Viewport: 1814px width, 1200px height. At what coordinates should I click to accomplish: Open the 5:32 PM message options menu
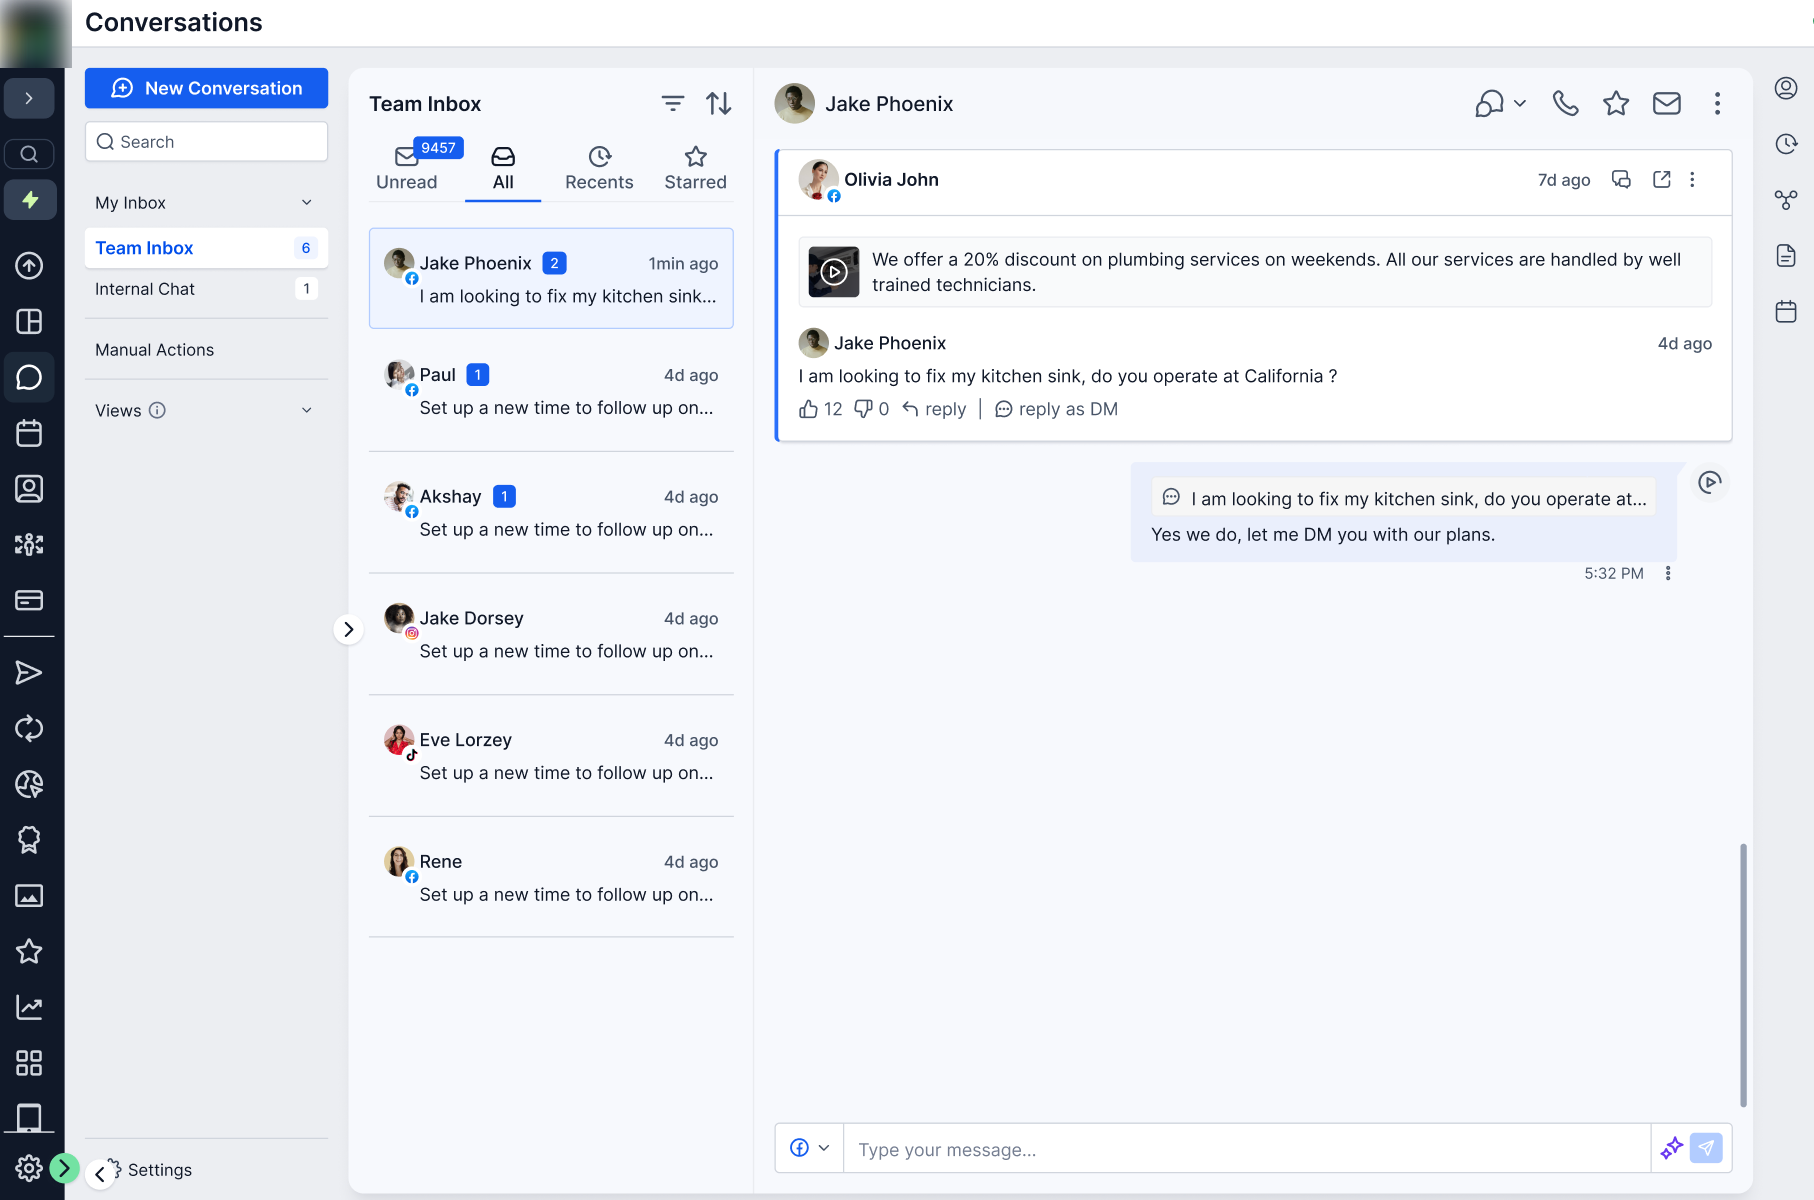[1668, 573]
